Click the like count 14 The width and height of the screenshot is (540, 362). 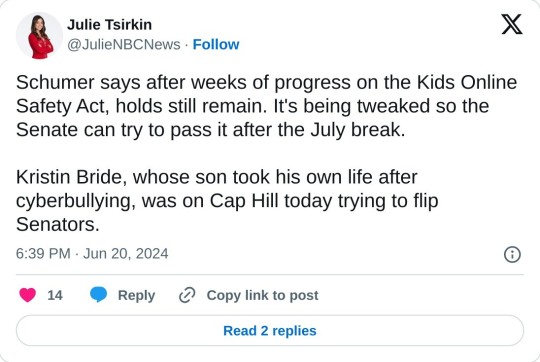[x=55, y=296]
